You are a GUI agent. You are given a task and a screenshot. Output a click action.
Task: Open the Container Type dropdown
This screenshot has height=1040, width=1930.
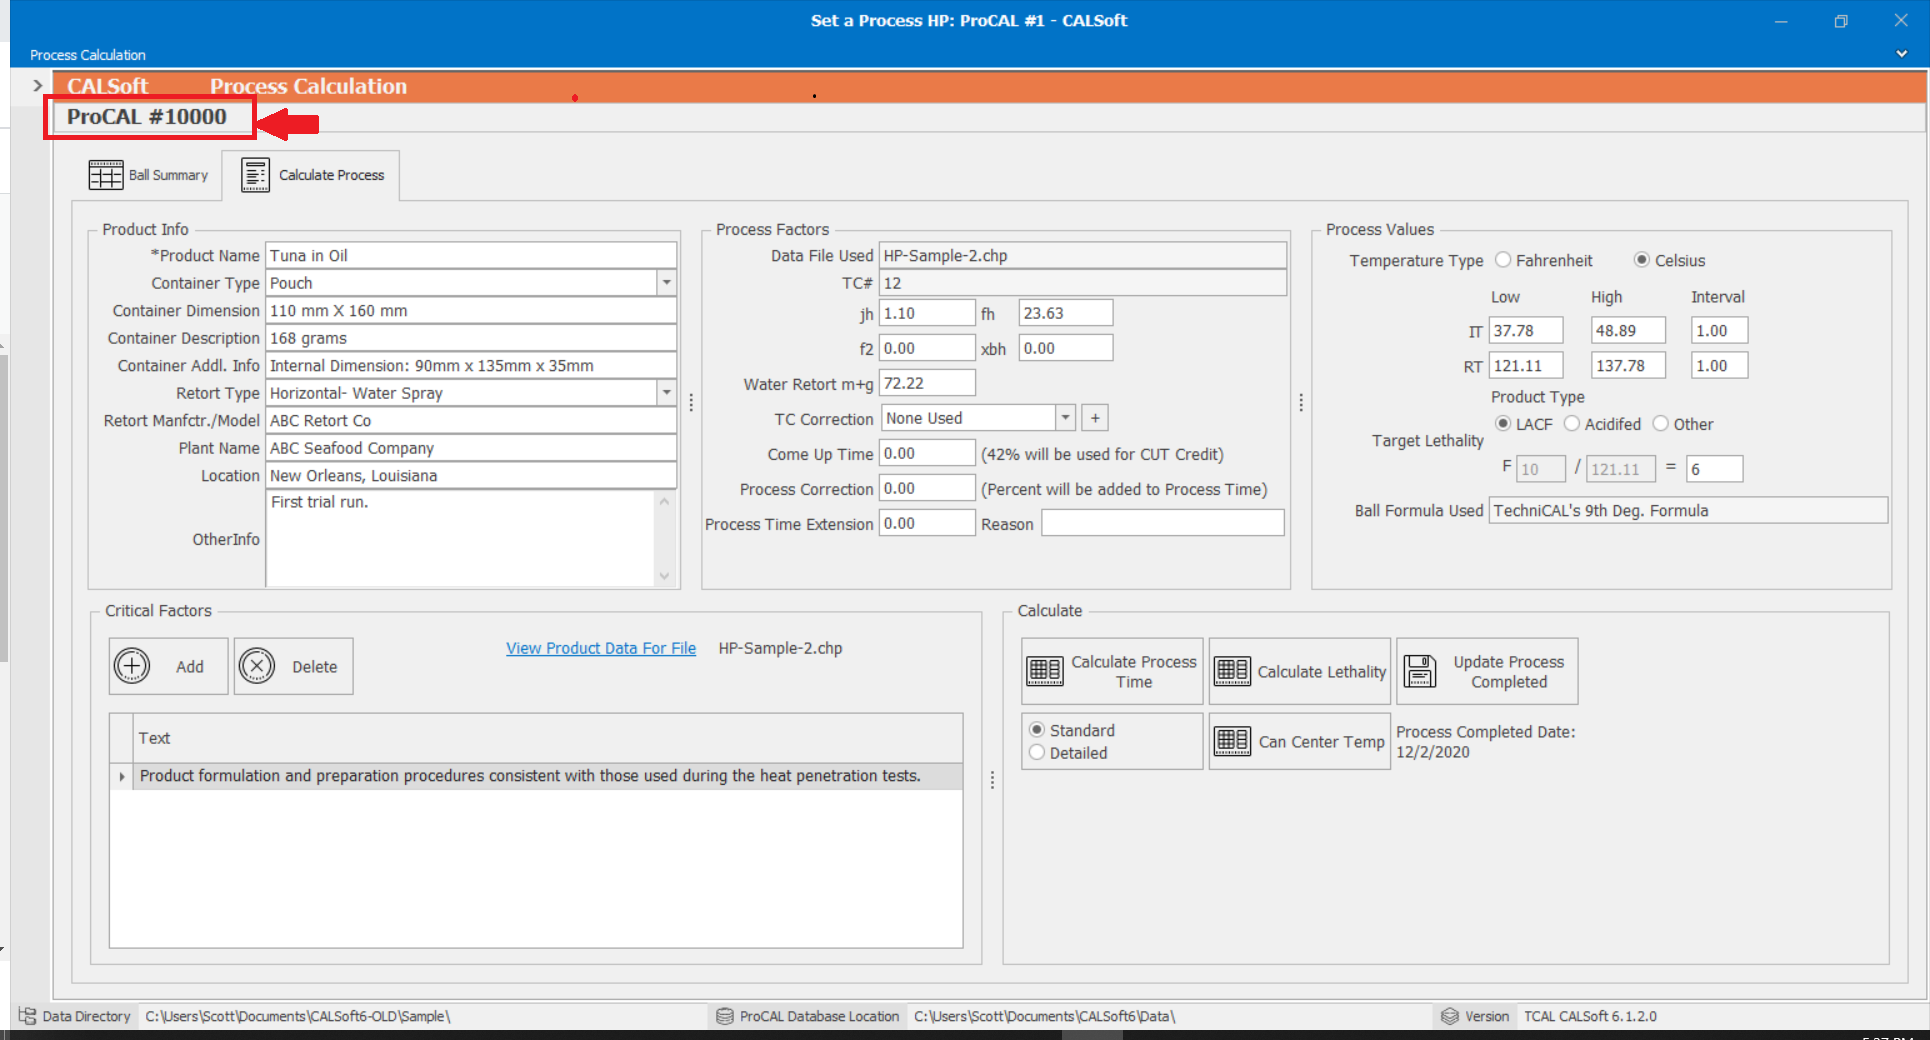click(666, 283)
